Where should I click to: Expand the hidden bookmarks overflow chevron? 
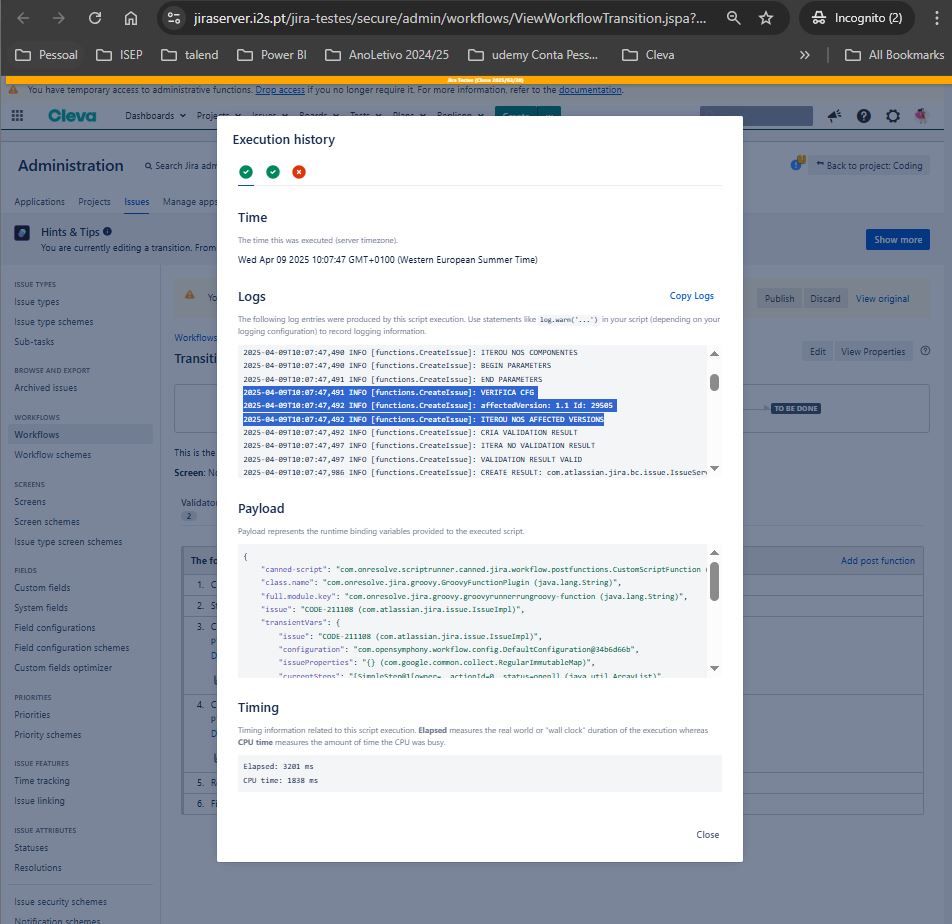click(x=804, y=55)
